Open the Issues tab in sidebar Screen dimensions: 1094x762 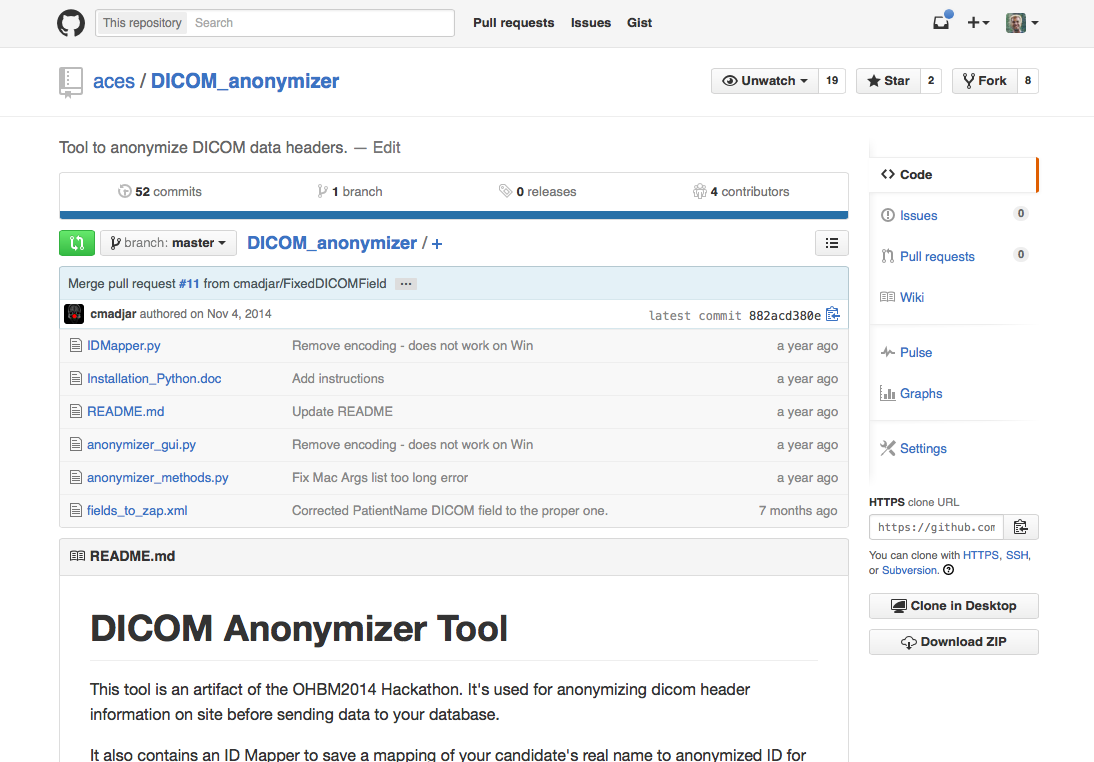click(918, 215)
